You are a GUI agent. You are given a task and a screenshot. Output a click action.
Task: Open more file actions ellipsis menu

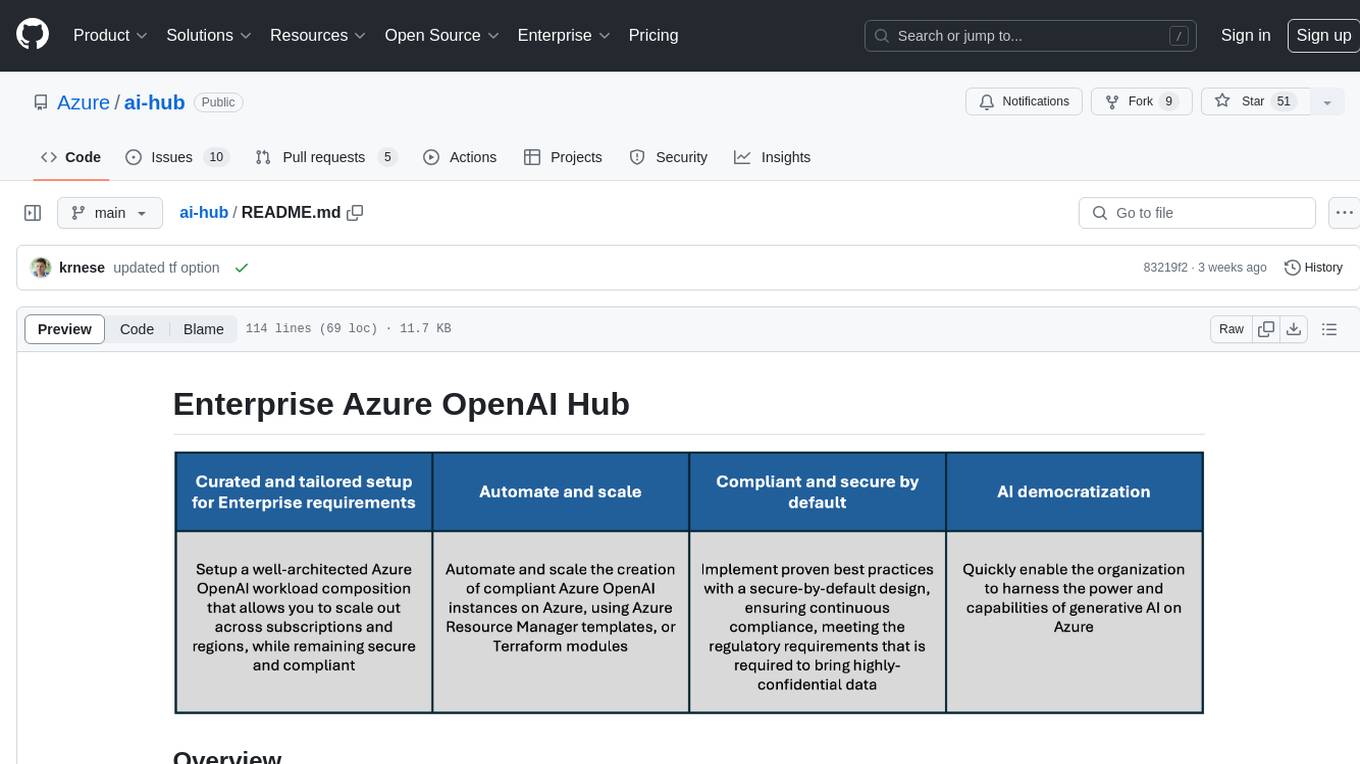1344,213
